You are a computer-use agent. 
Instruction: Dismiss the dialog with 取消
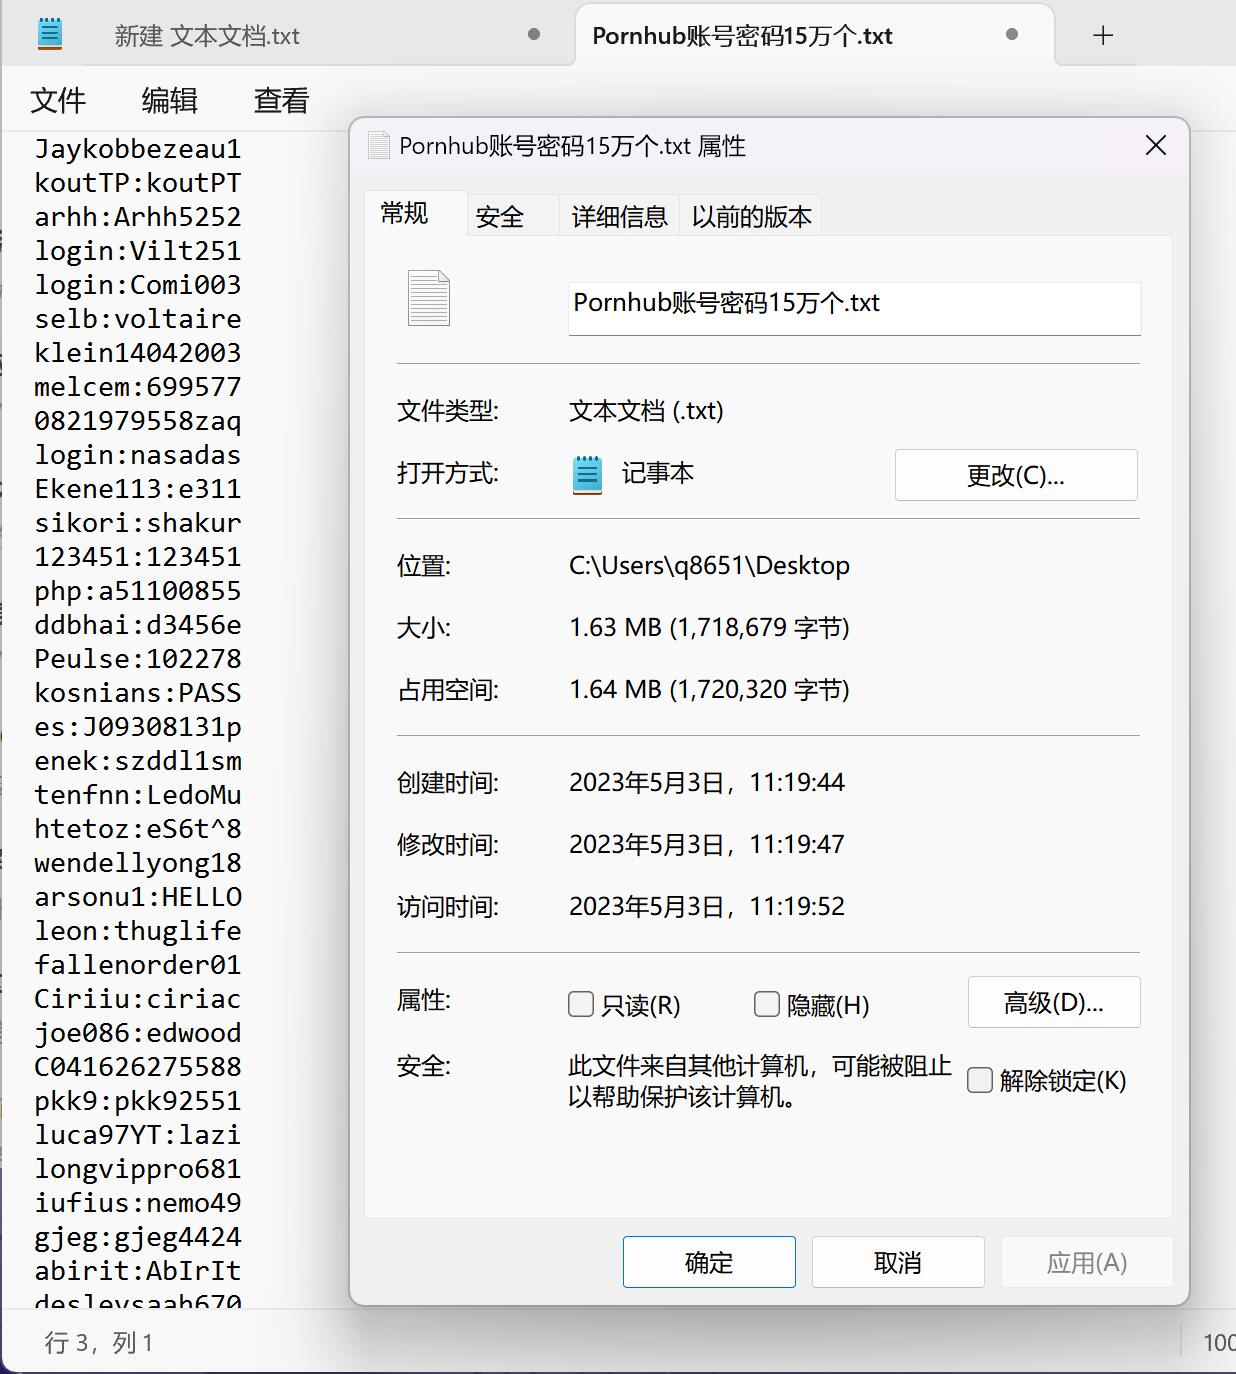click(898, 1262)
